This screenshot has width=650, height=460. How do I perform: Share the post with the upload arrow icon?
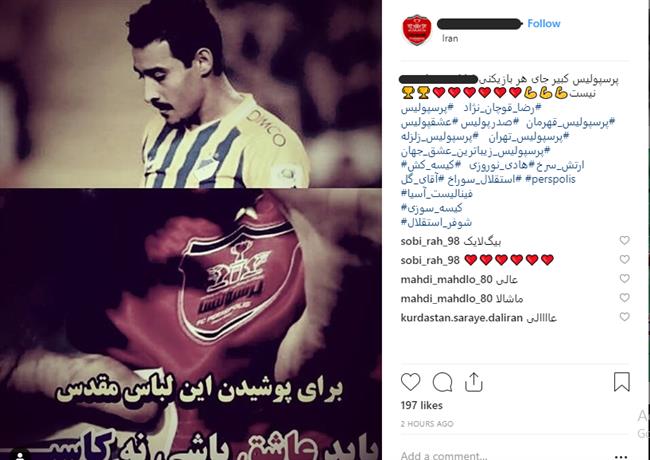click(x=473, y=382)
